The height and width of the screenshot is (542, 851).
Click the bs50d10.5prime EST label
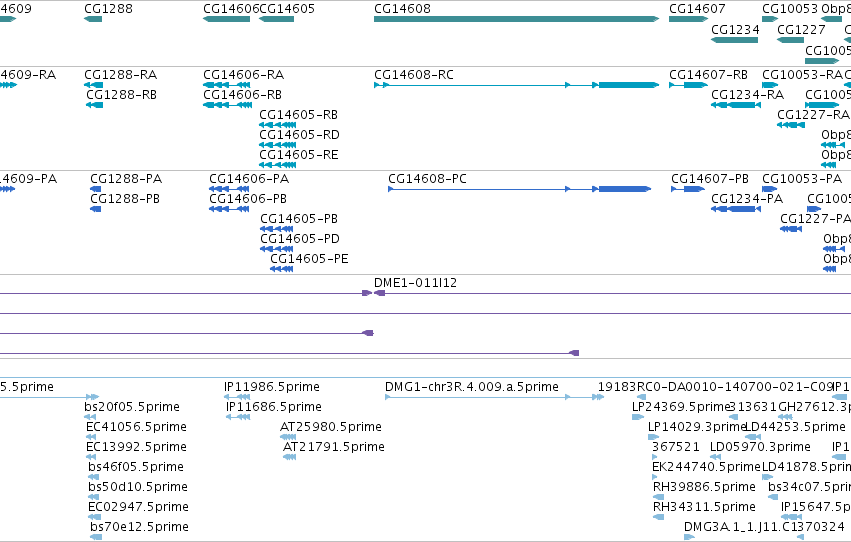tap(138, 488)
